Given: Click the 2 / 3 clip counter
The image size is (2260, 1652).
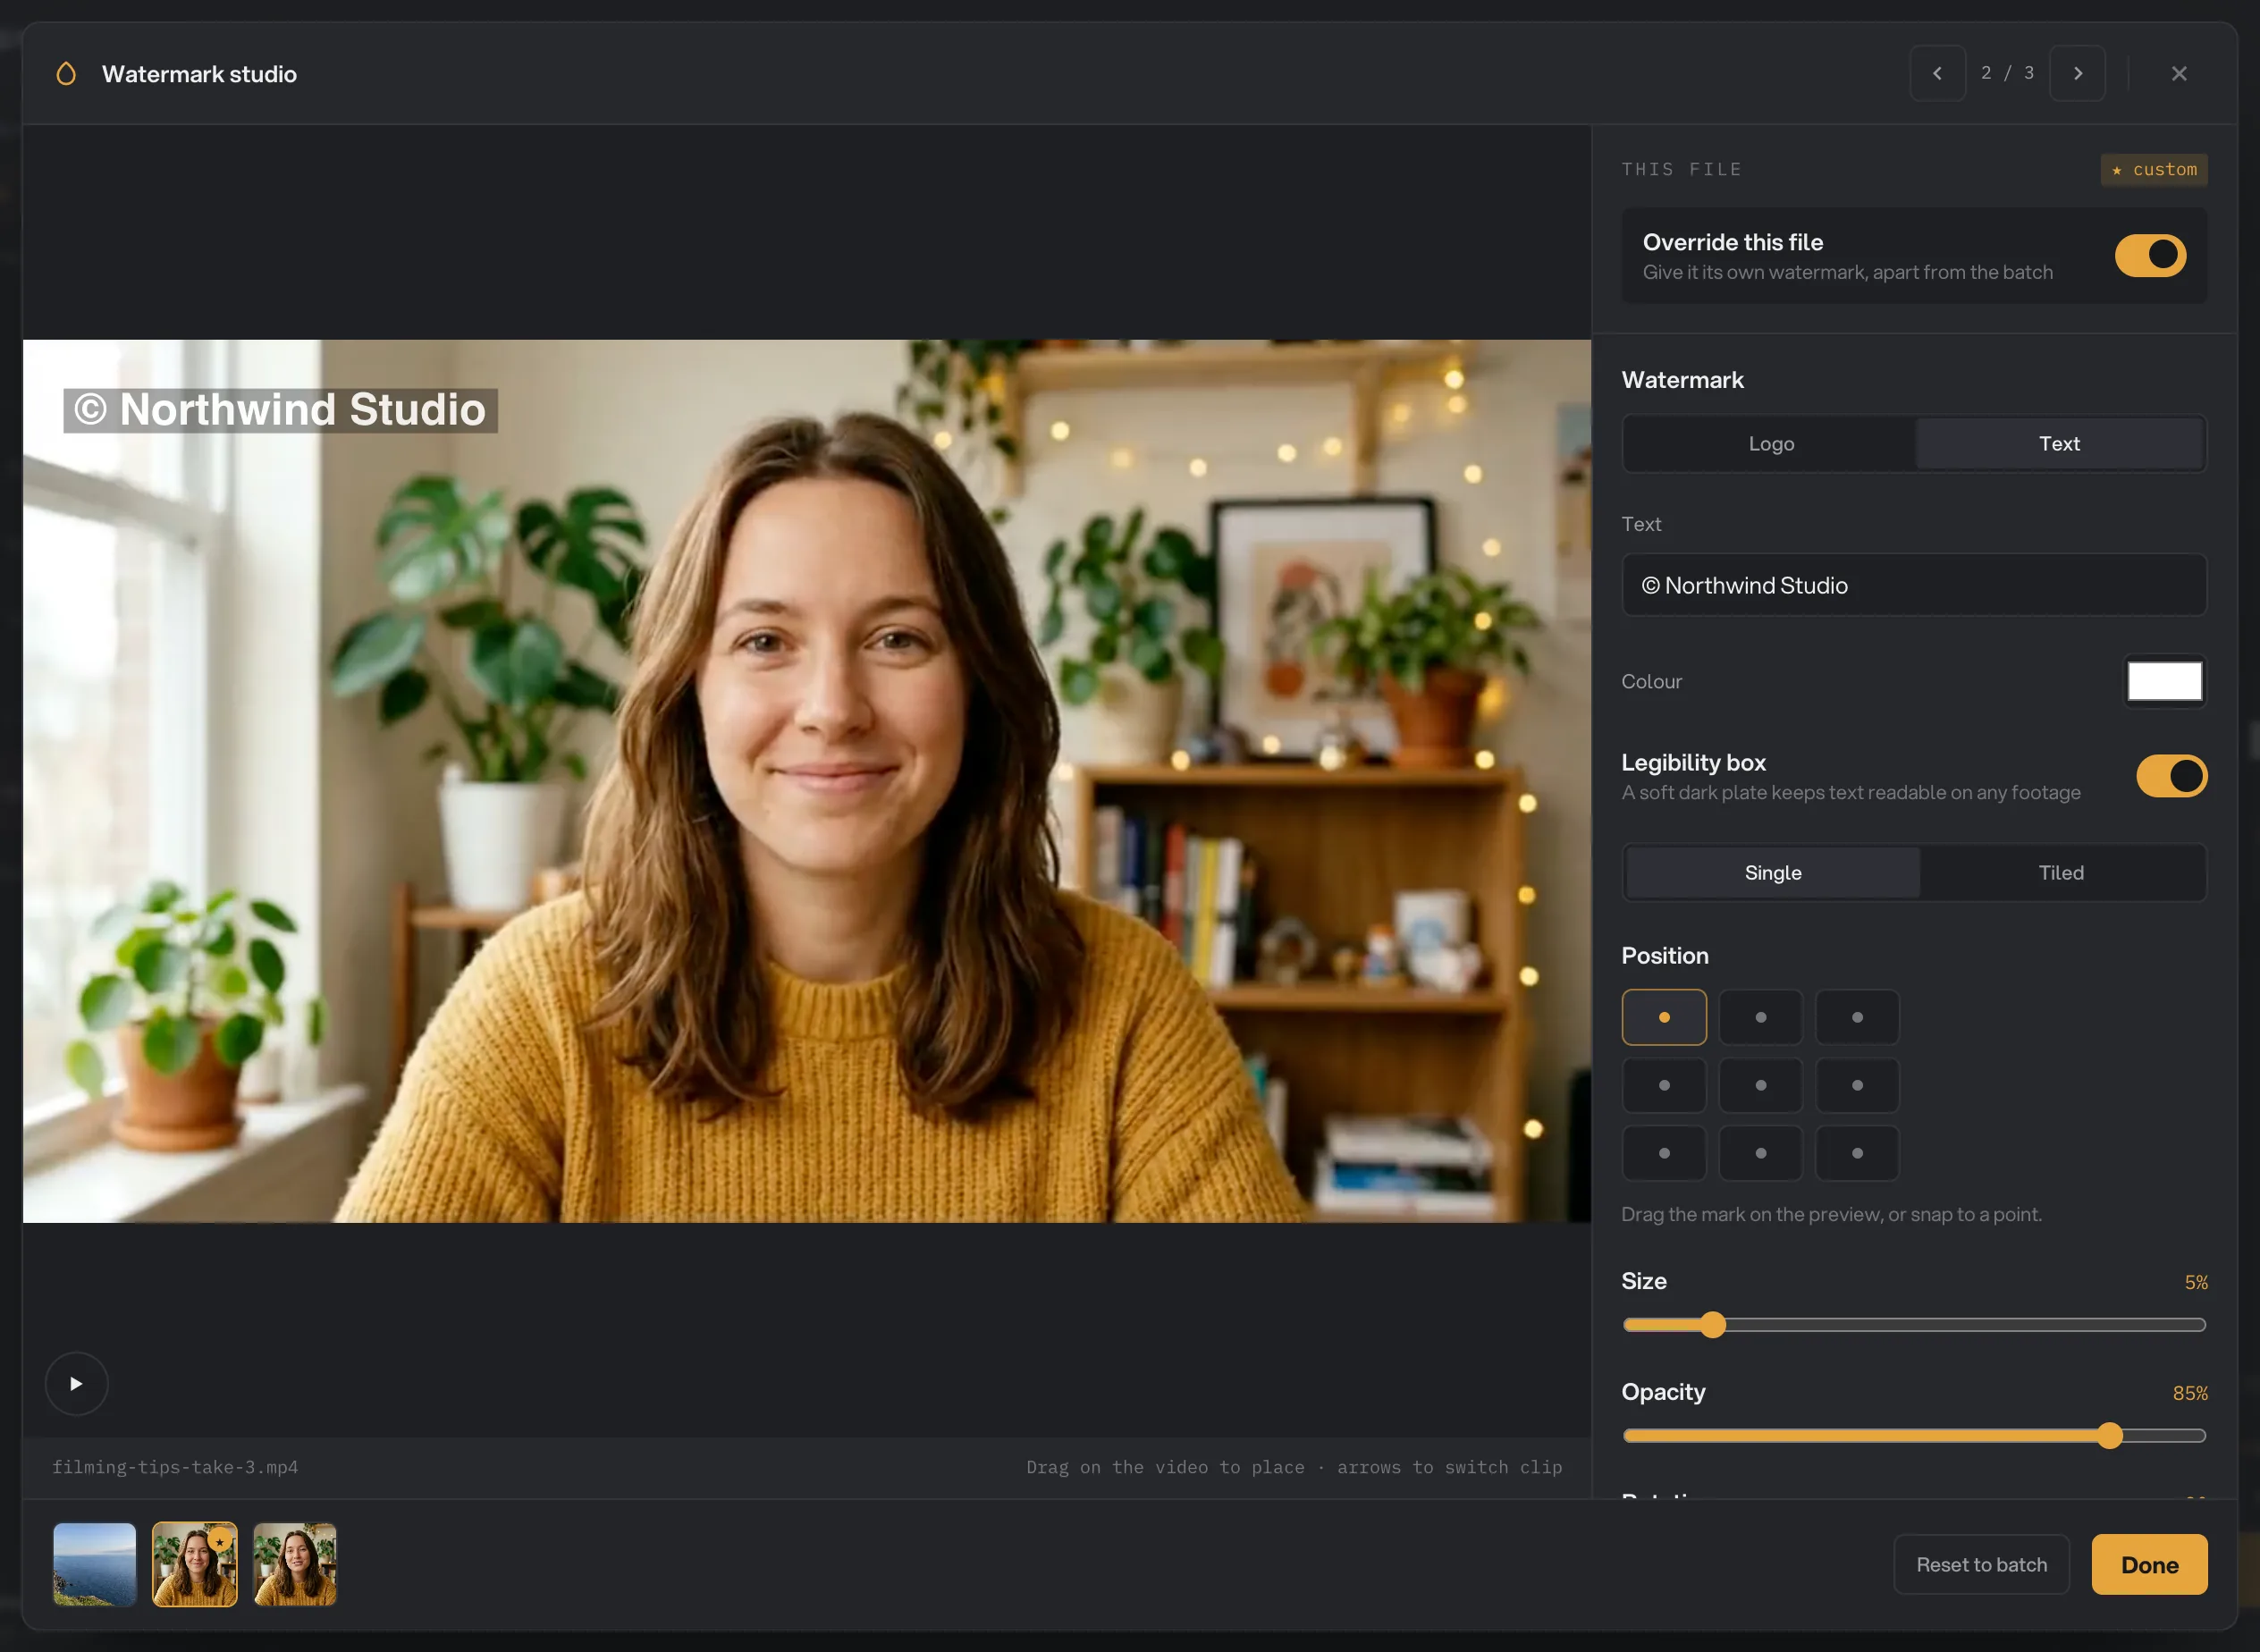Looking at the screenshot, I should click(2007, 73).
